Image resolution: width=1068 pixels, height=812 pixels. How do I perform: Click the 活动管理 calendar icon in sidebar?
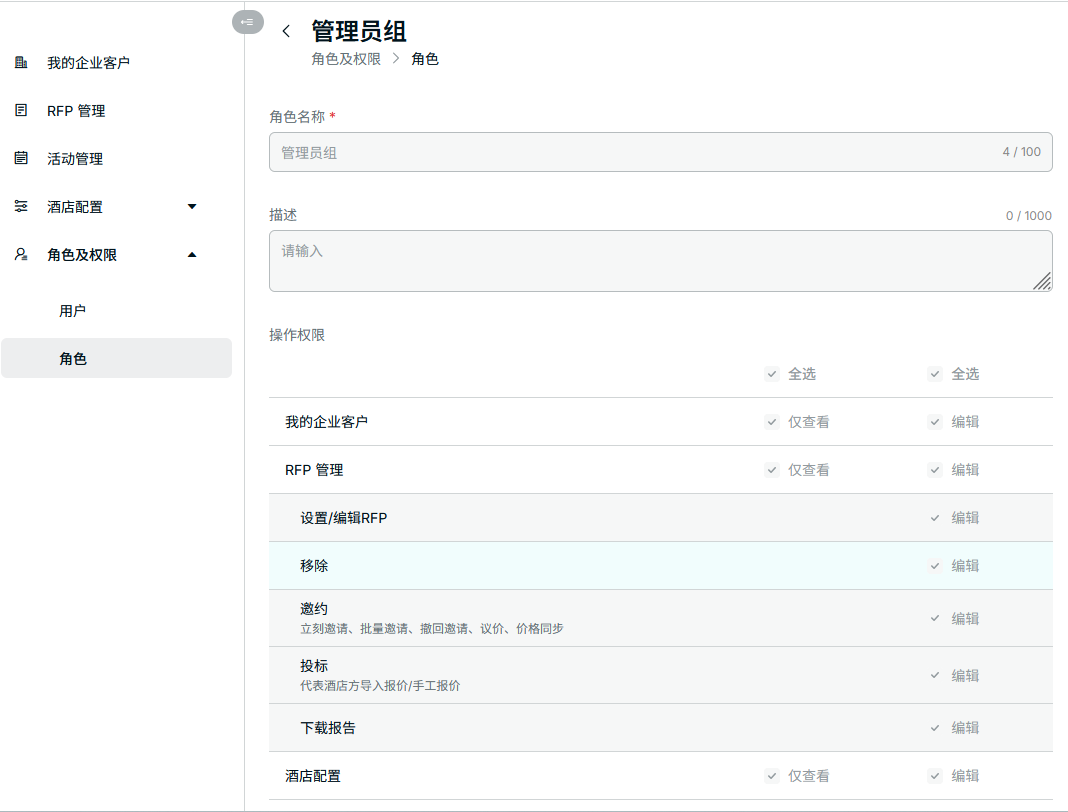click(21, 157)
